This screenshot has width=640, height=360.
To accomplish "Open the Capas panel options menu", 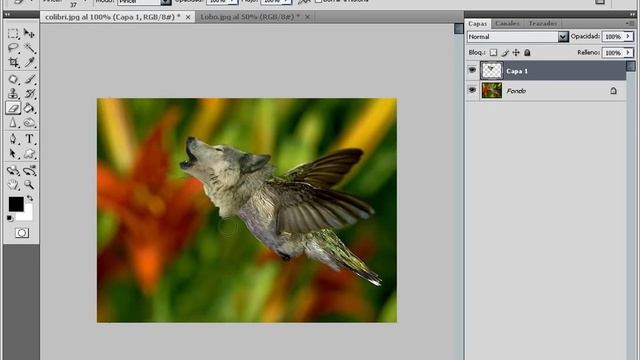I will pos(629,24).
